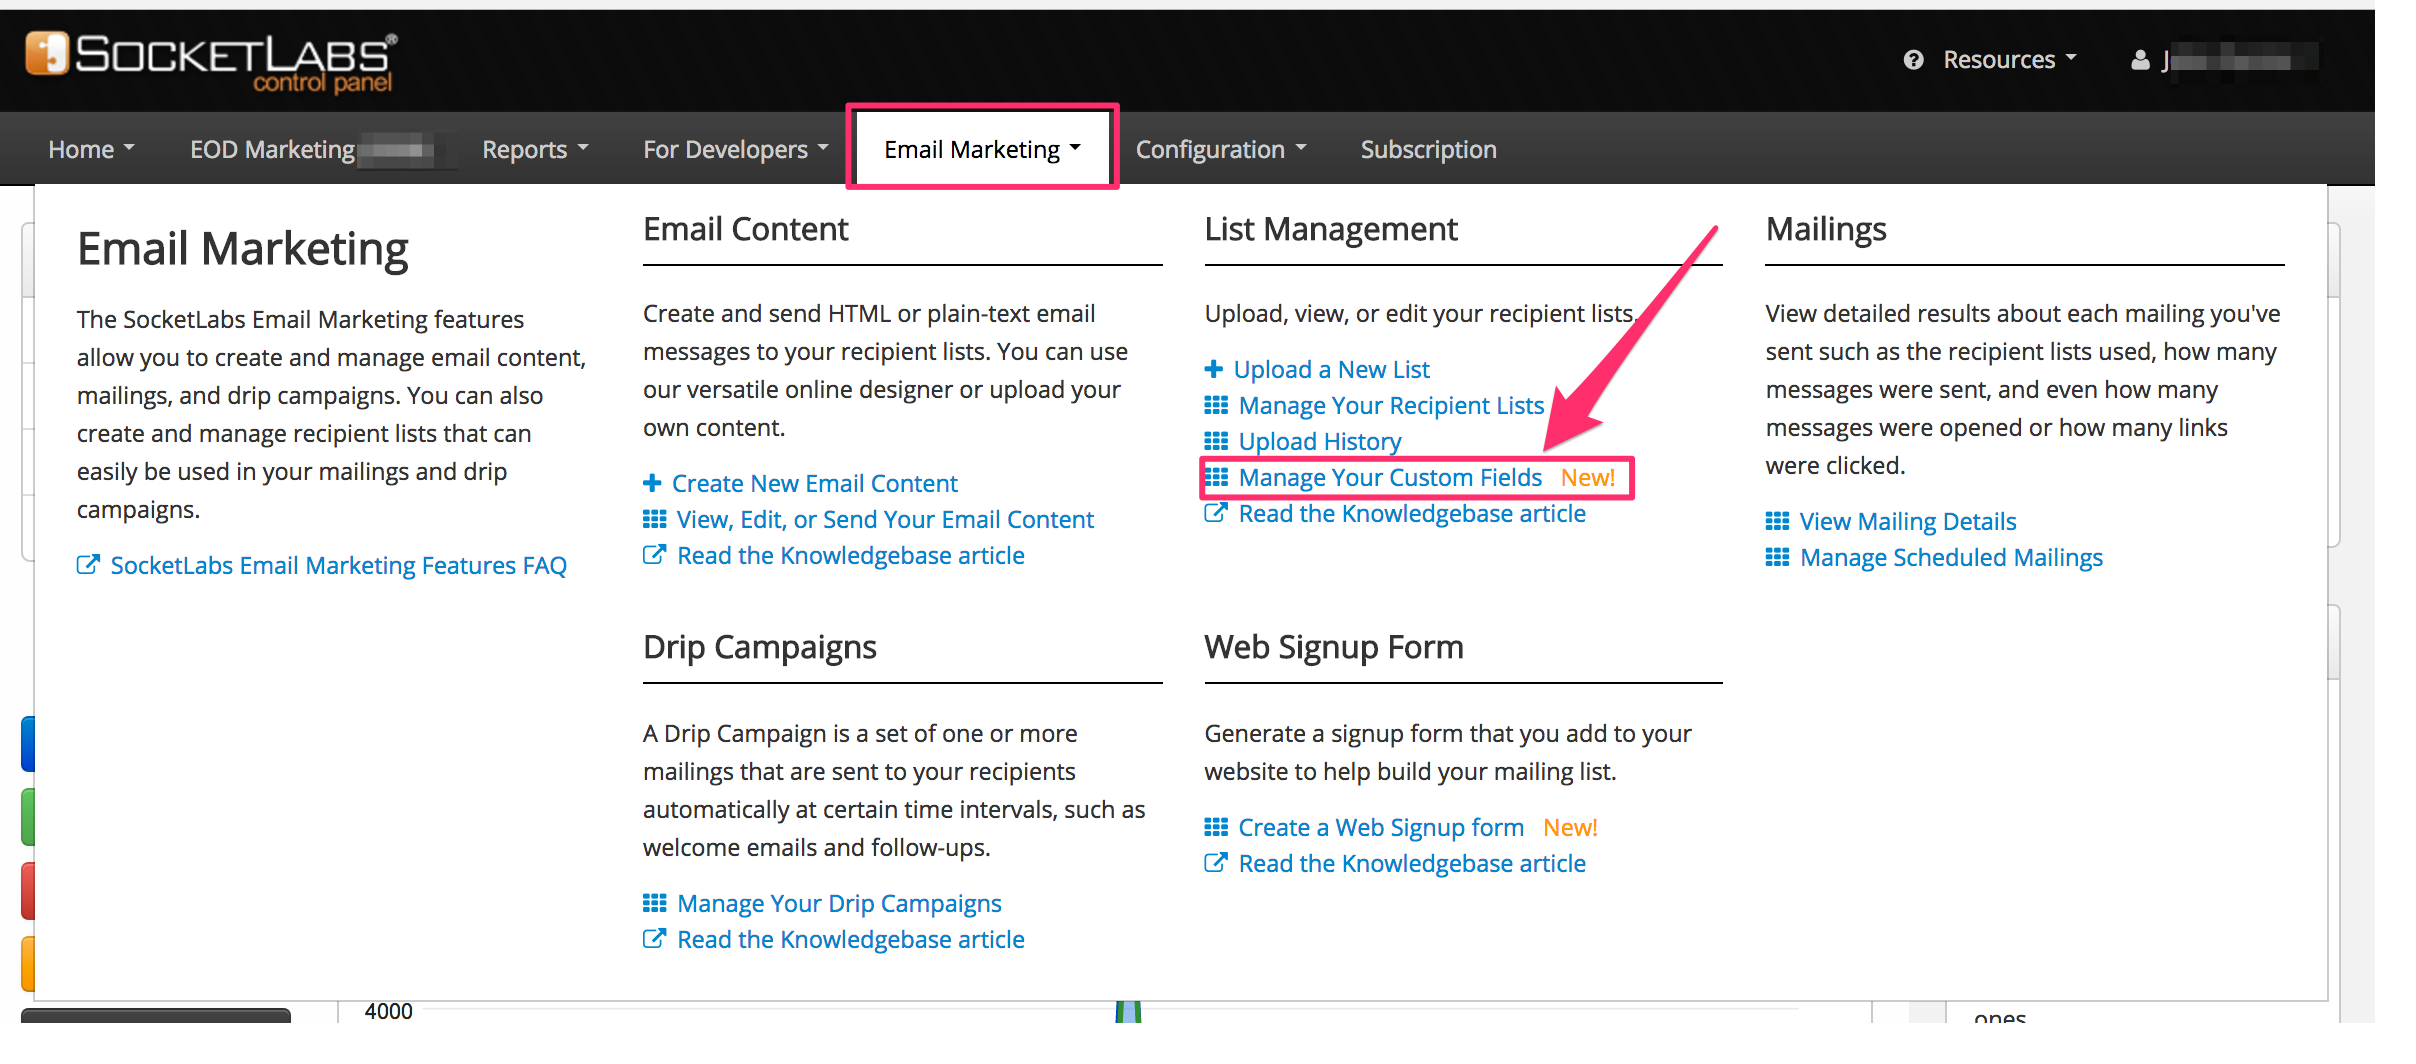Click grid icon beside Manage Your Recipient Lists
The width and height of the screenshot is (2416, 1064).
pos(1216,405)
